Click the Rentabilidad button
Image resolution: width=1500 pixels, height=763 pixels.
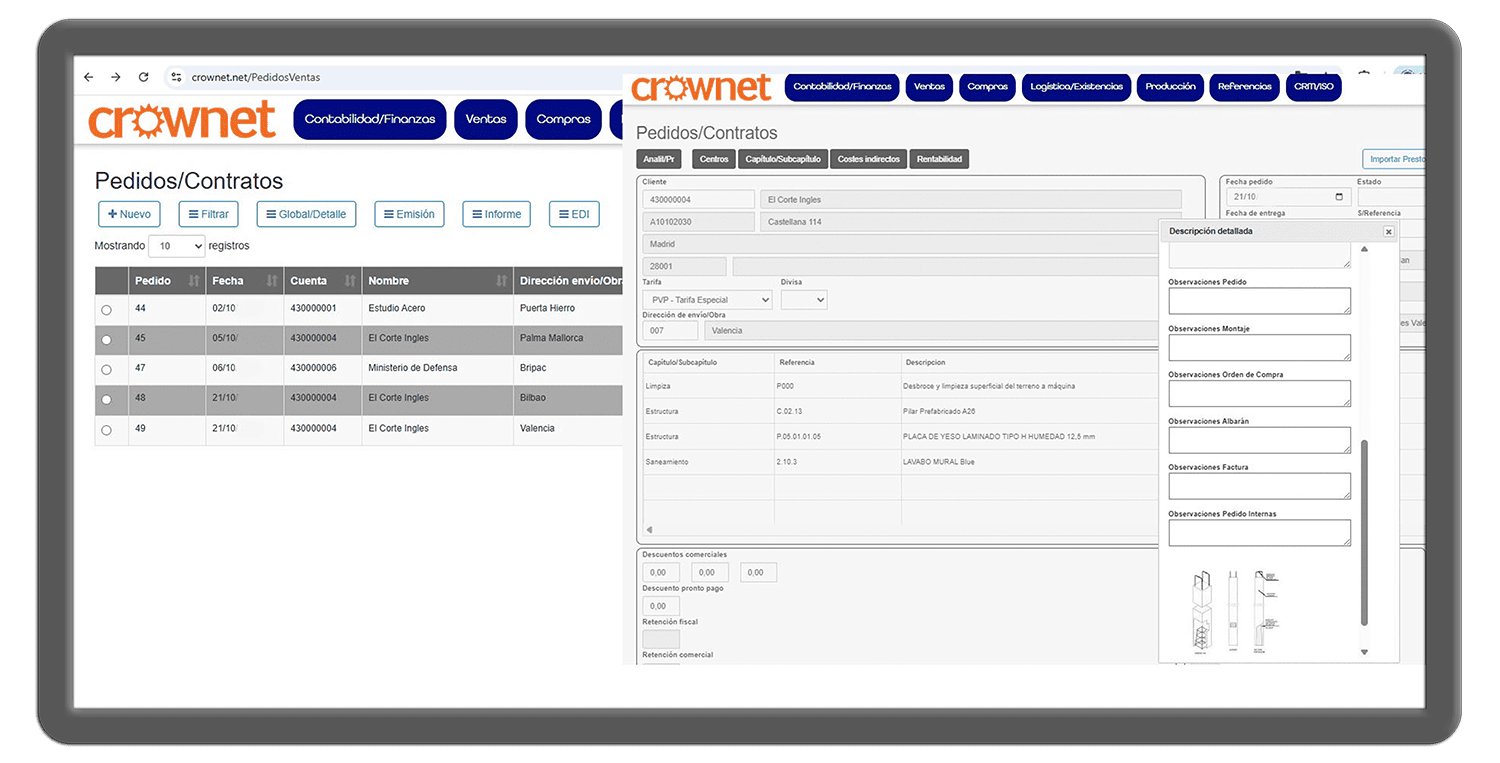[939, 159]
